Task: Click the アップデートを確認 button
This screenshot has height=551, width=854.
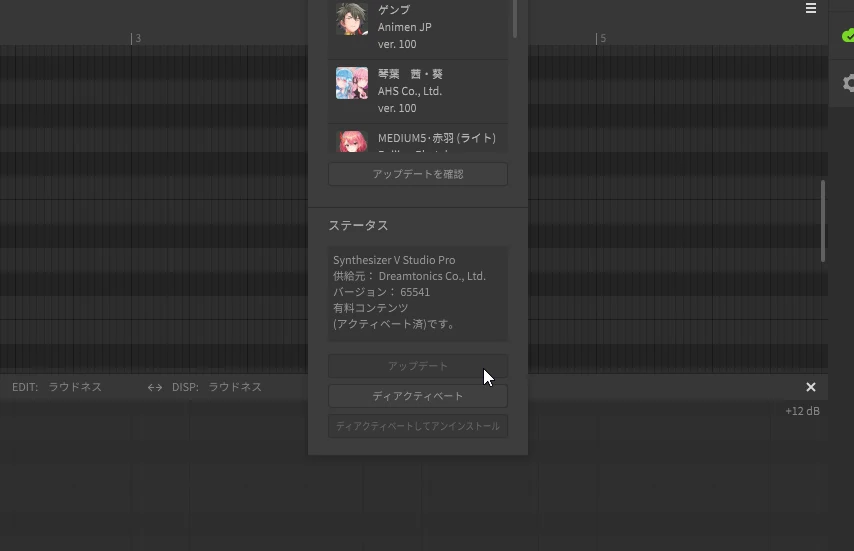Action: point(418,174)
